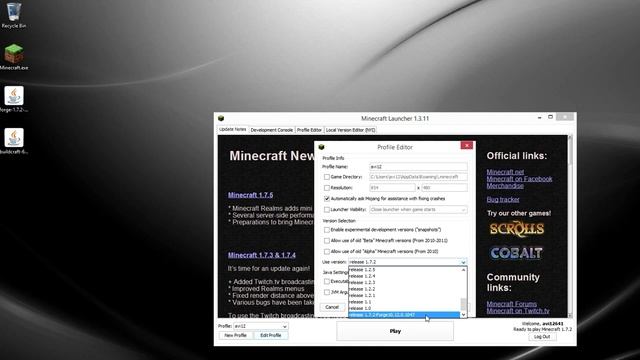Click the version list scrollbar thumb
Viewport: 640px width, 360px height.
tap(463, 304)
